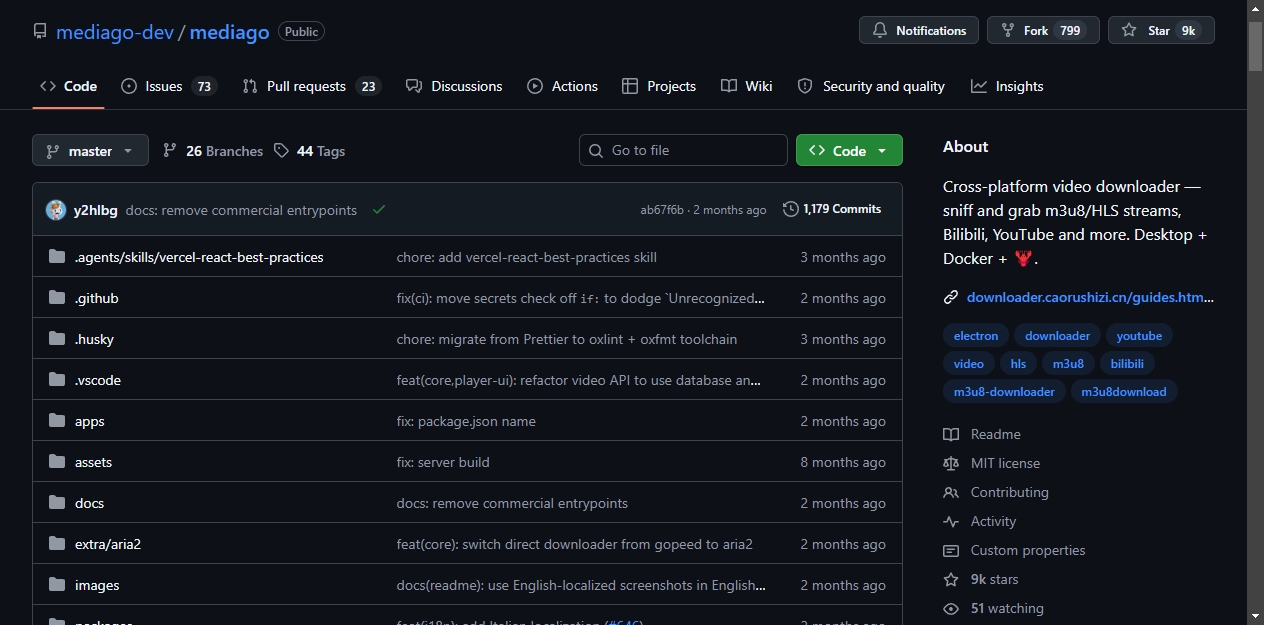Open the Wiki tab
Image resolution: width=1264 pixels, height=625 pixels.
tap(747, 86)
